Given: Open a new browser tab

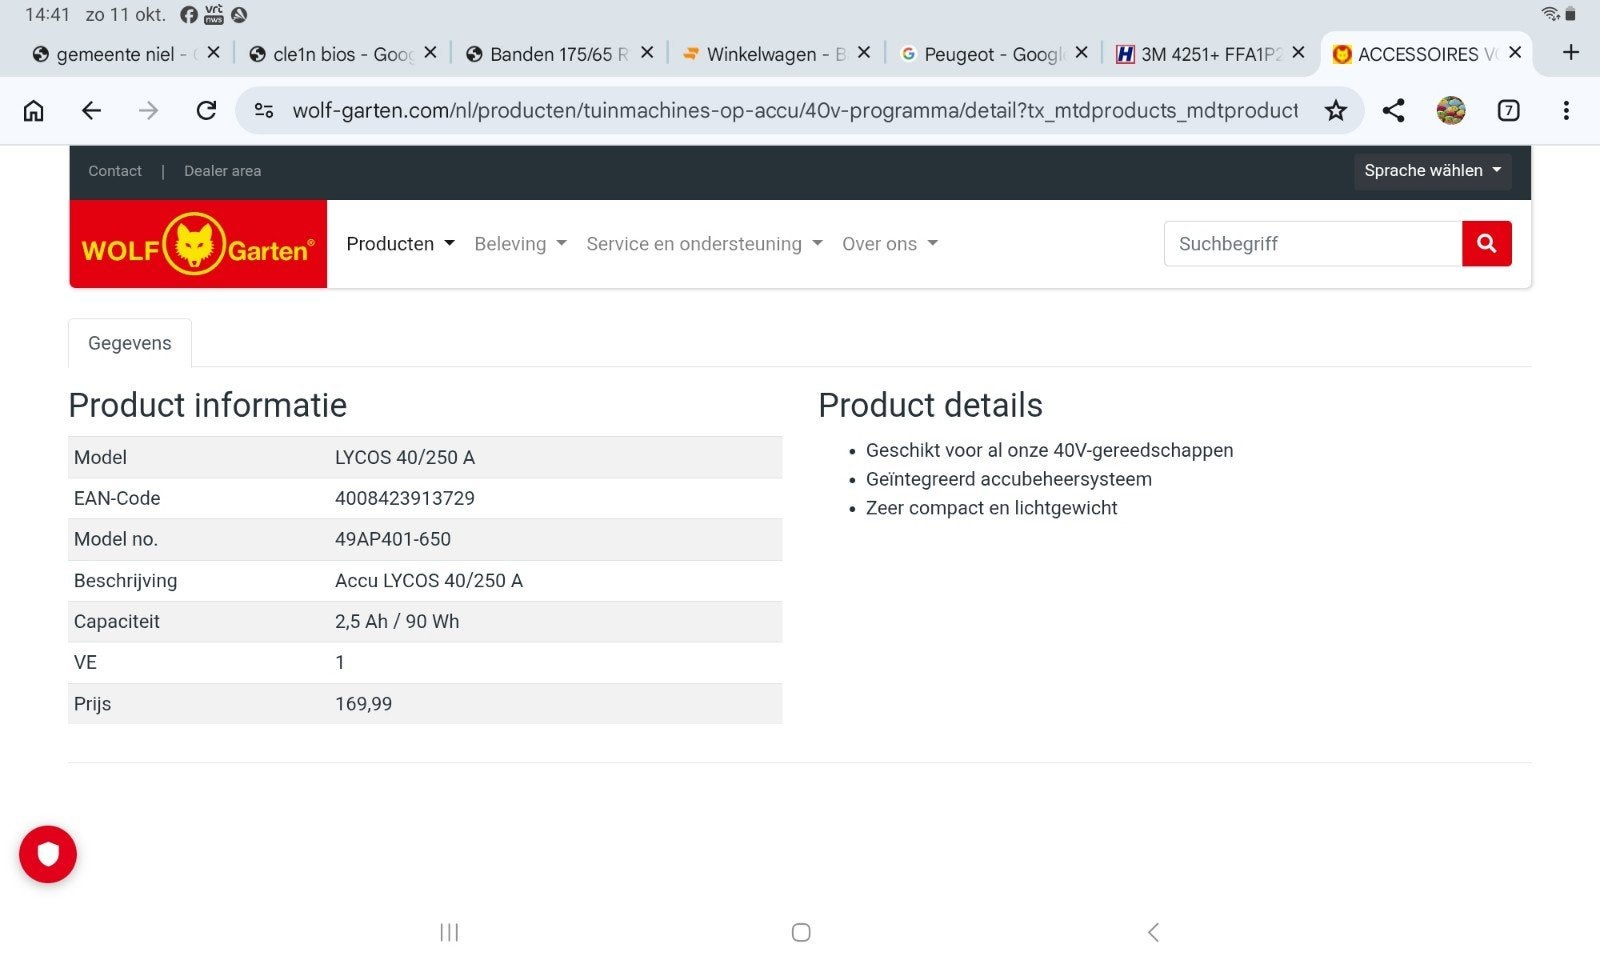Looking at the screenshot, I should pos(1571,52).
